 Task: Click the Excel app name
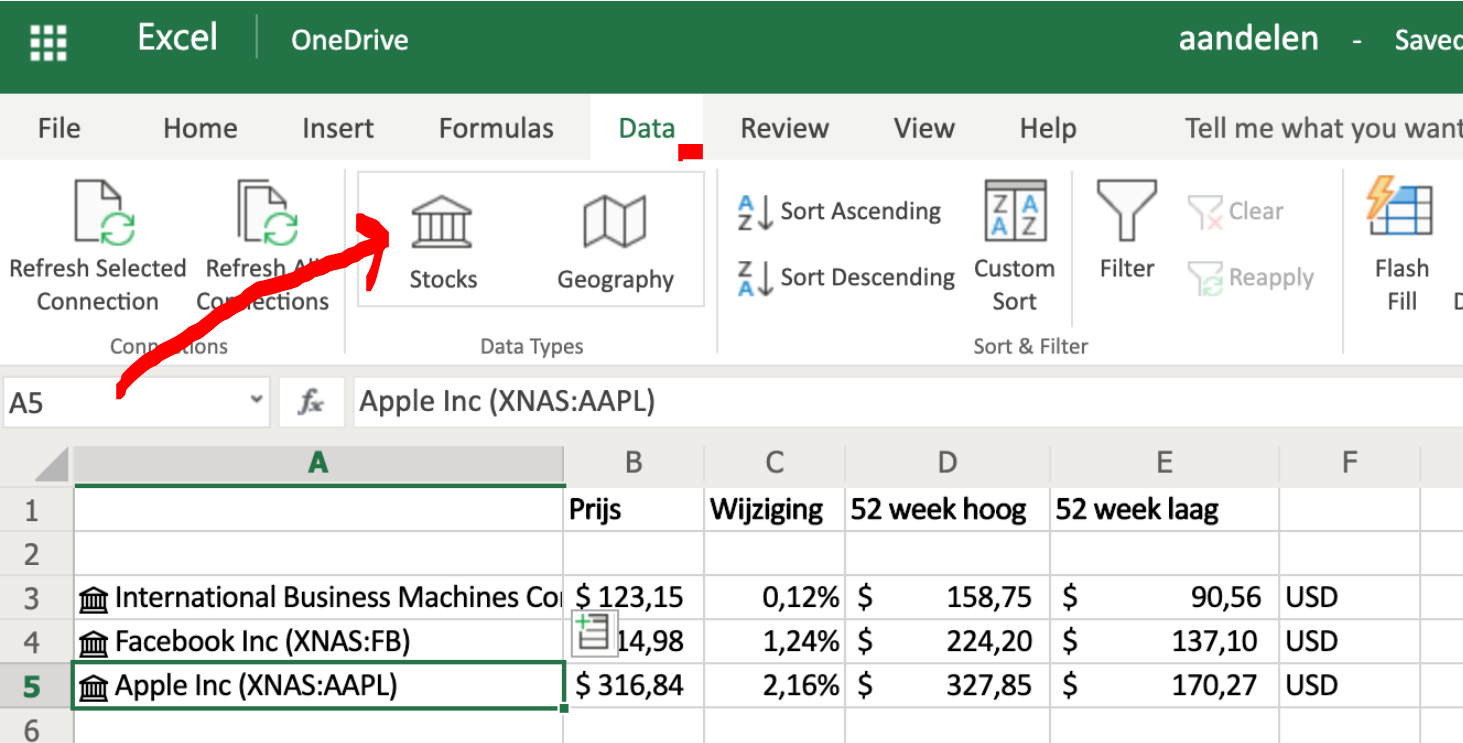click(177, 38)
